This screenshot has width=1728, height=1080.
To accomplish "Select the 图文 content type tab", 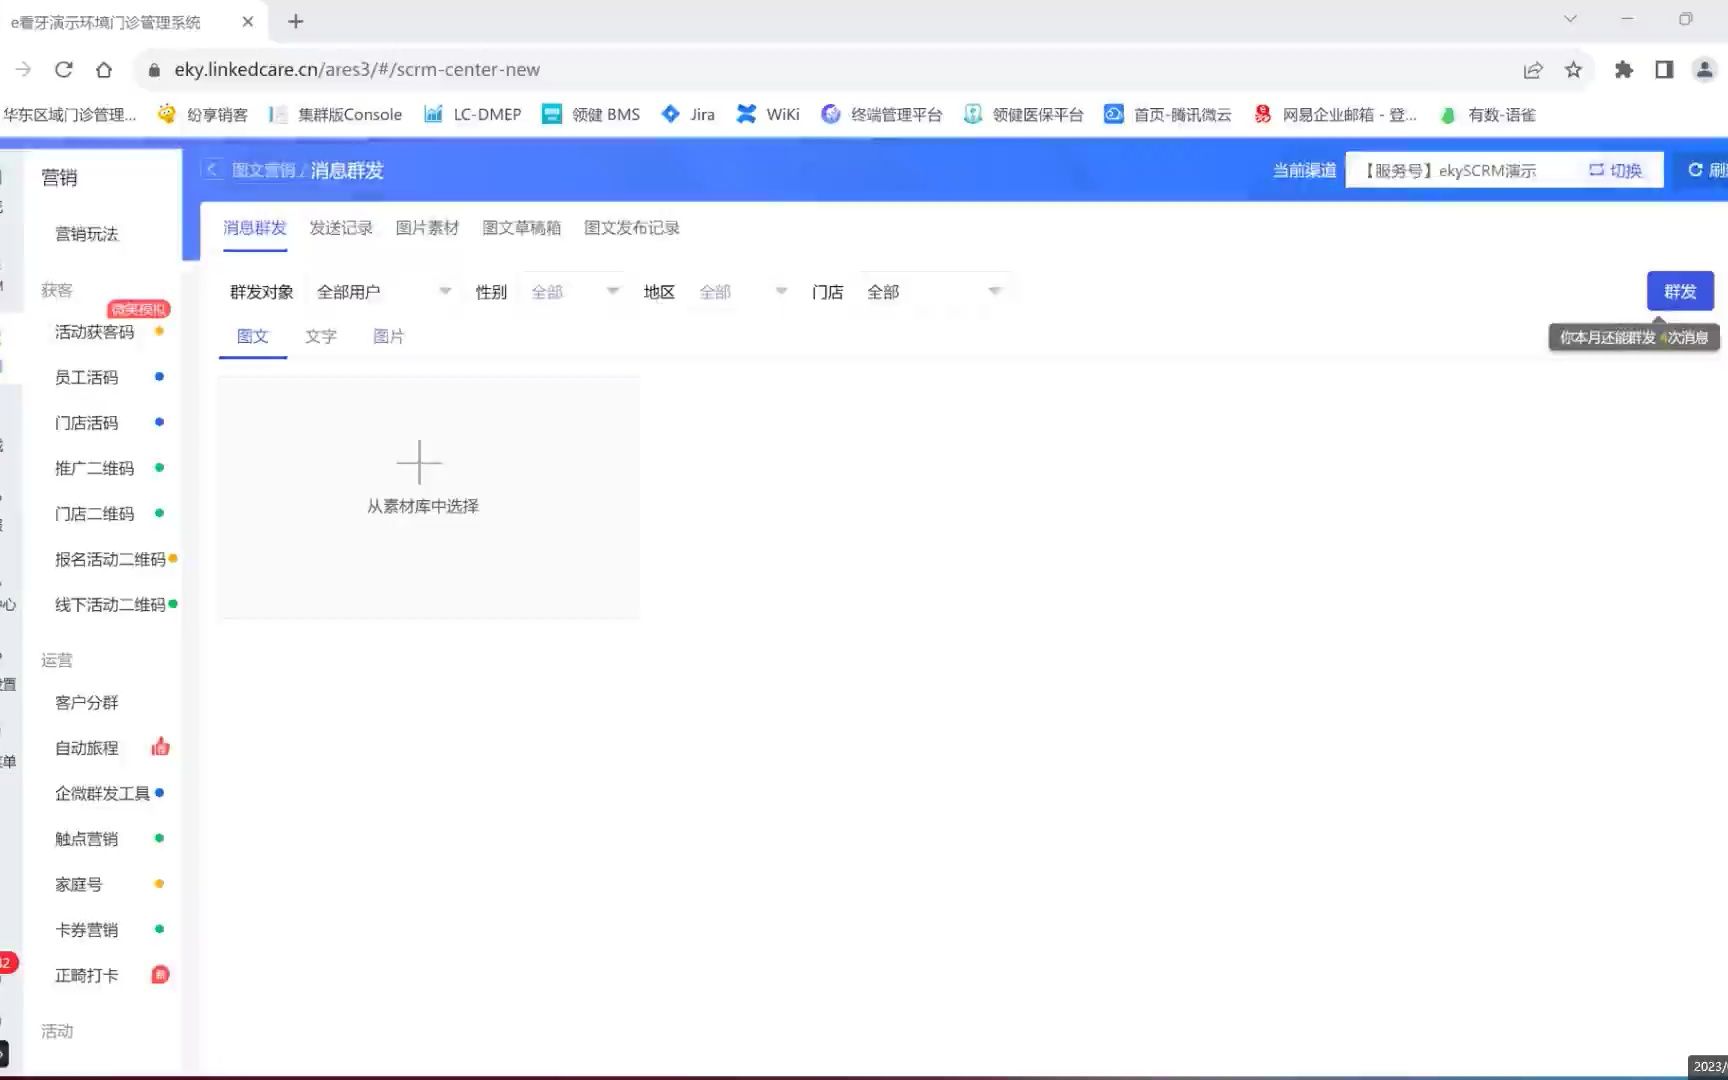I will point(252,336).
